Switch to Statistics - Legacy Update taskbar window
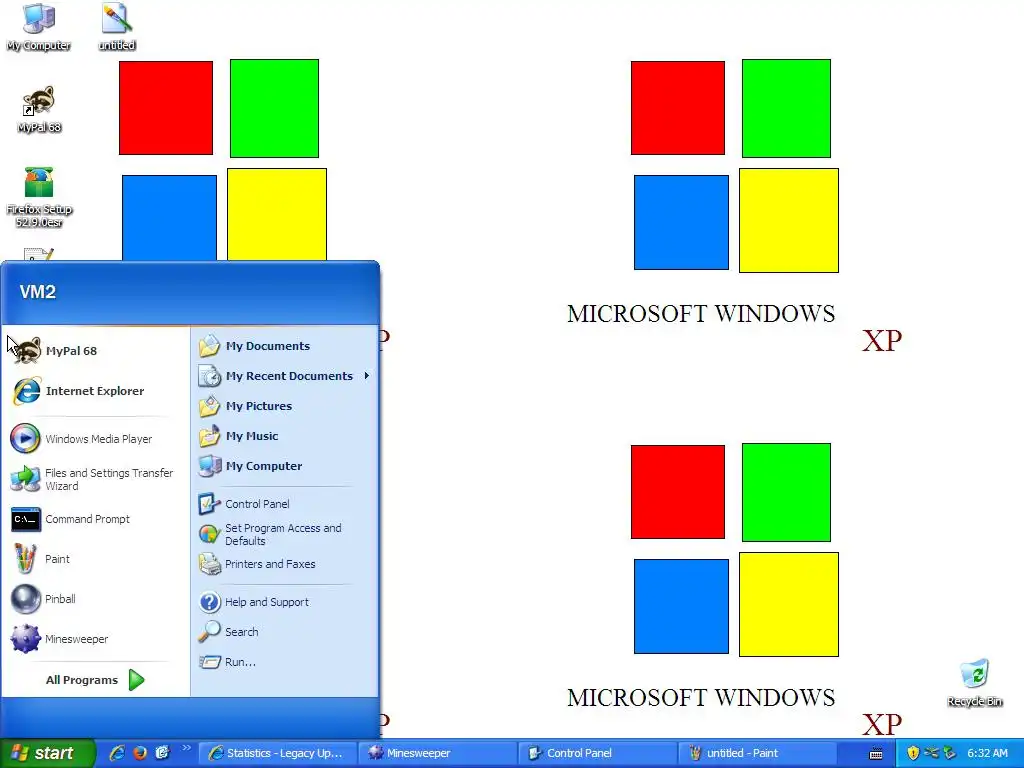This screenshot has width=1024, height=768. 277,753
